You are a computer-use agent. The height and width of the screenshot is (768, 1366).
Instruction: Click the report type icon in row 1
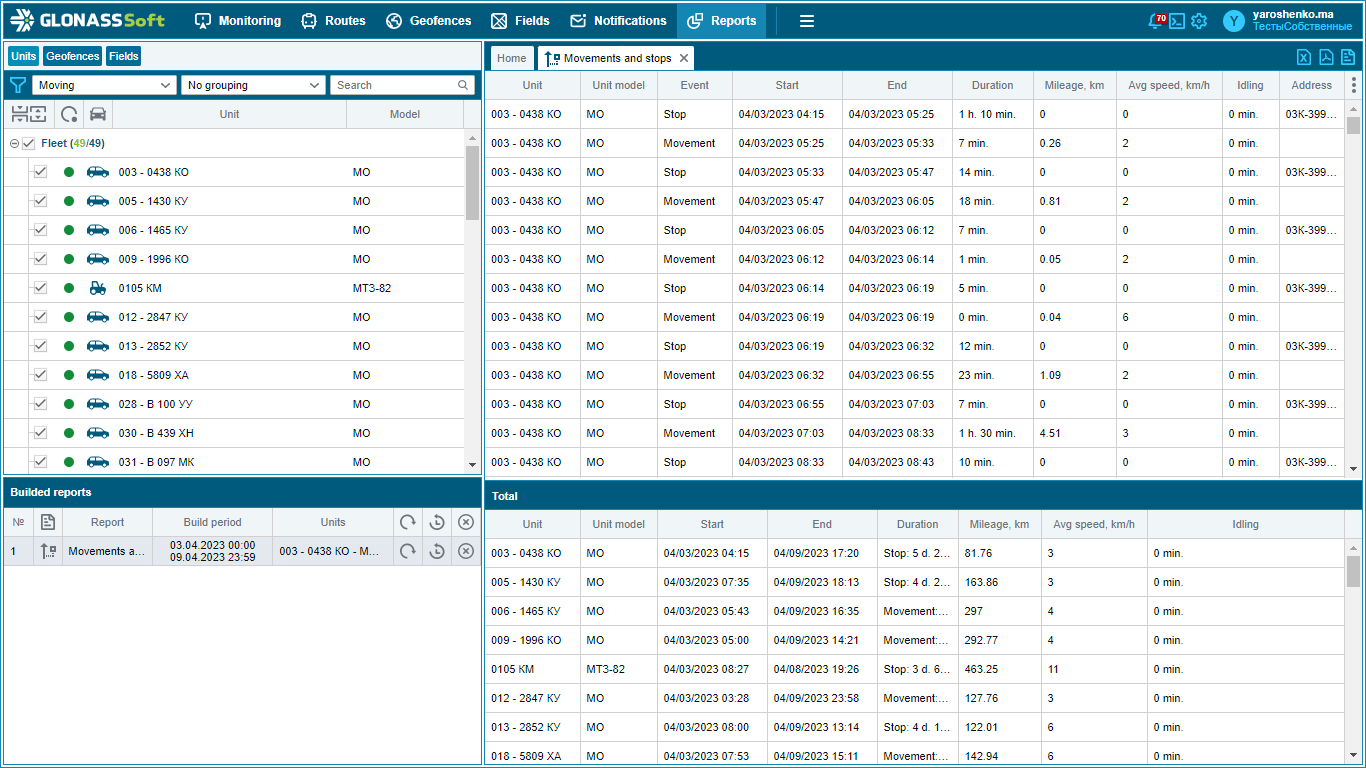48,551
